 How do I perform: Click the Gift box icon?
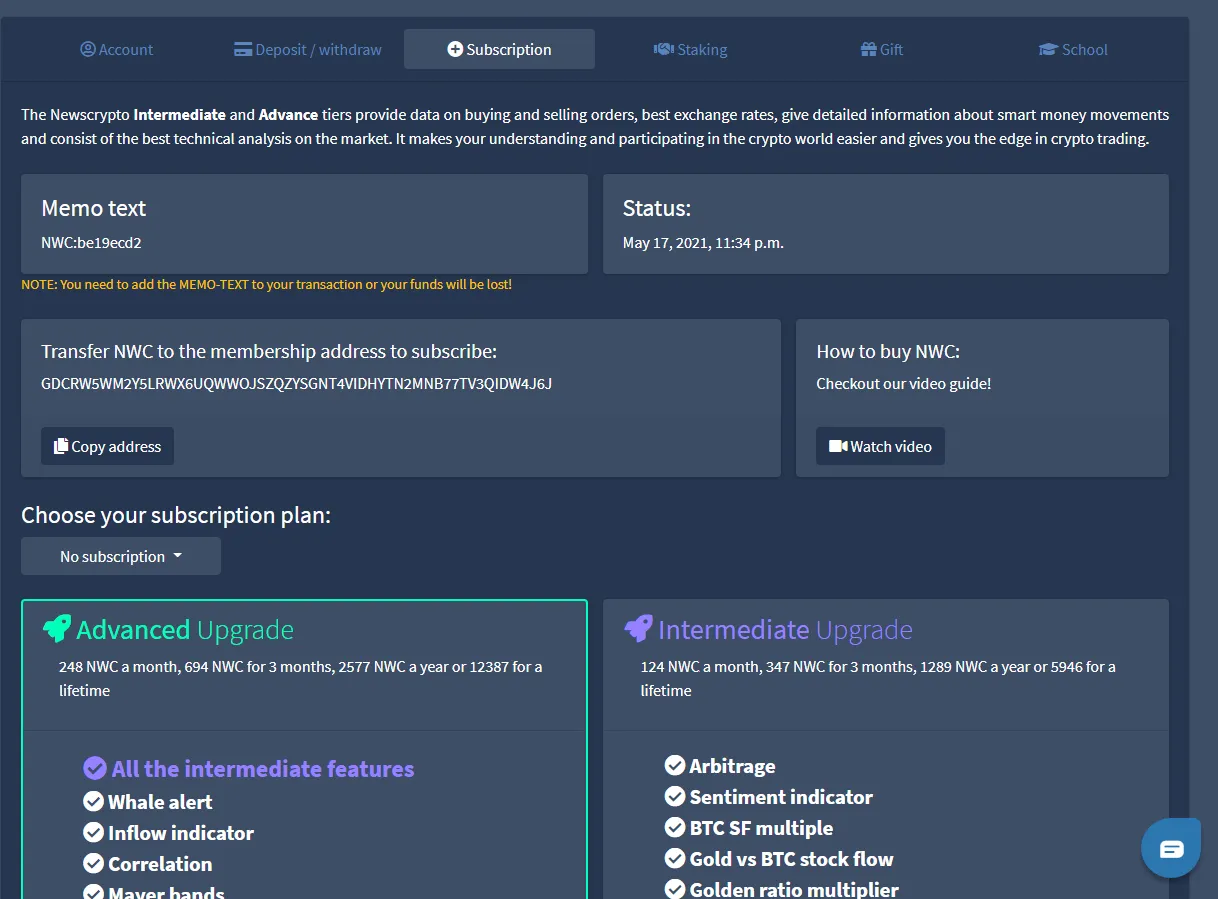868,49
